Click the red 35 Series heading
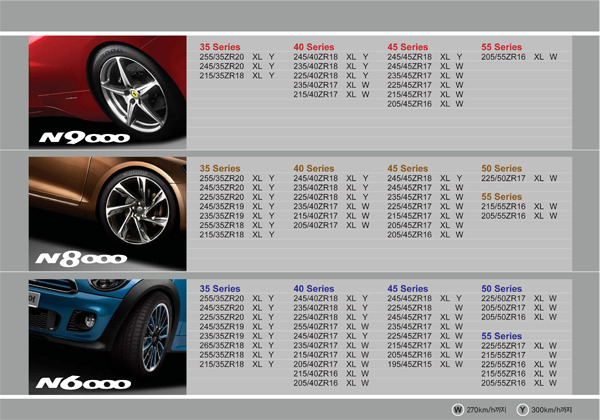The height and width of the screenshot is (420, 600). 220,47
